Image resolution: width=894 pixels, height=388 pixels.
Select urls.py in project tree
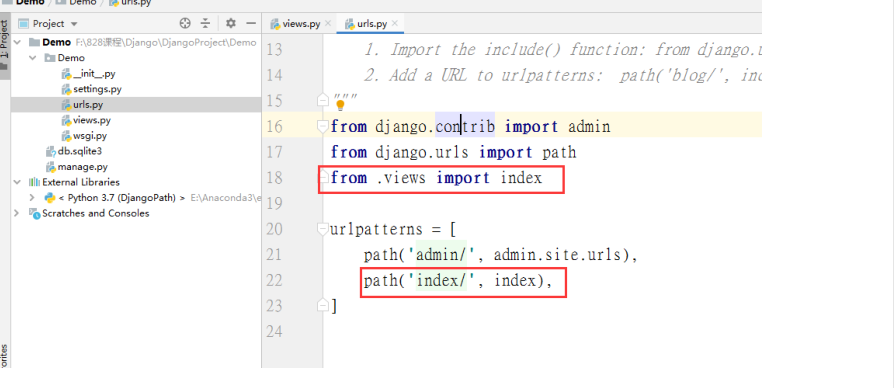[82, 105]
